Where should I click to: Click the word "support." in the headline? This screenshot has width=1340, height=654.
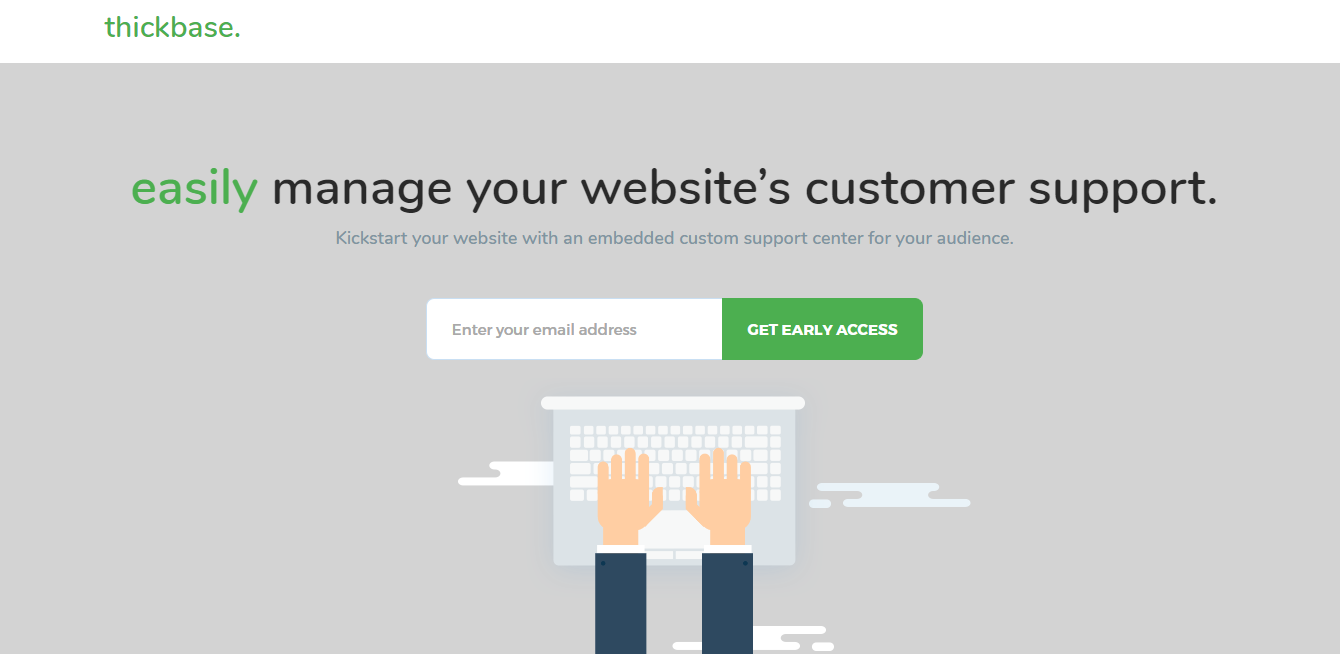click(x=1123, y=190)
